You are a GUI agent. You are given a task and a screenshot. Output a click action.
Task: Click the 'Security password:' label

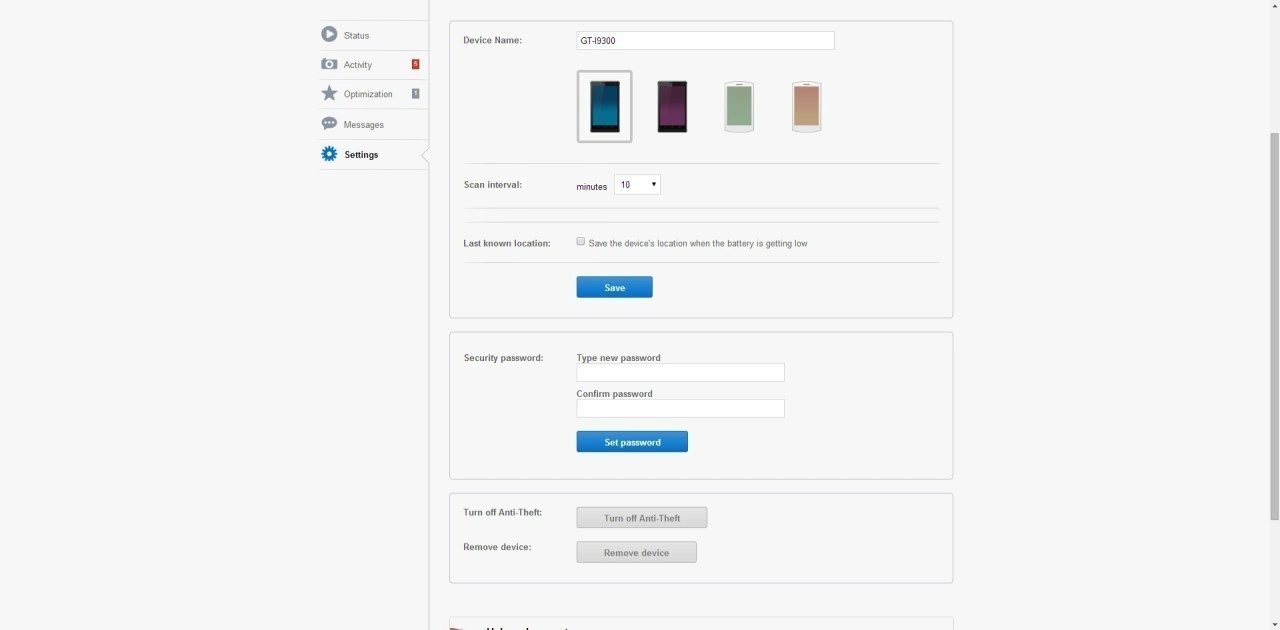point(503,358)
